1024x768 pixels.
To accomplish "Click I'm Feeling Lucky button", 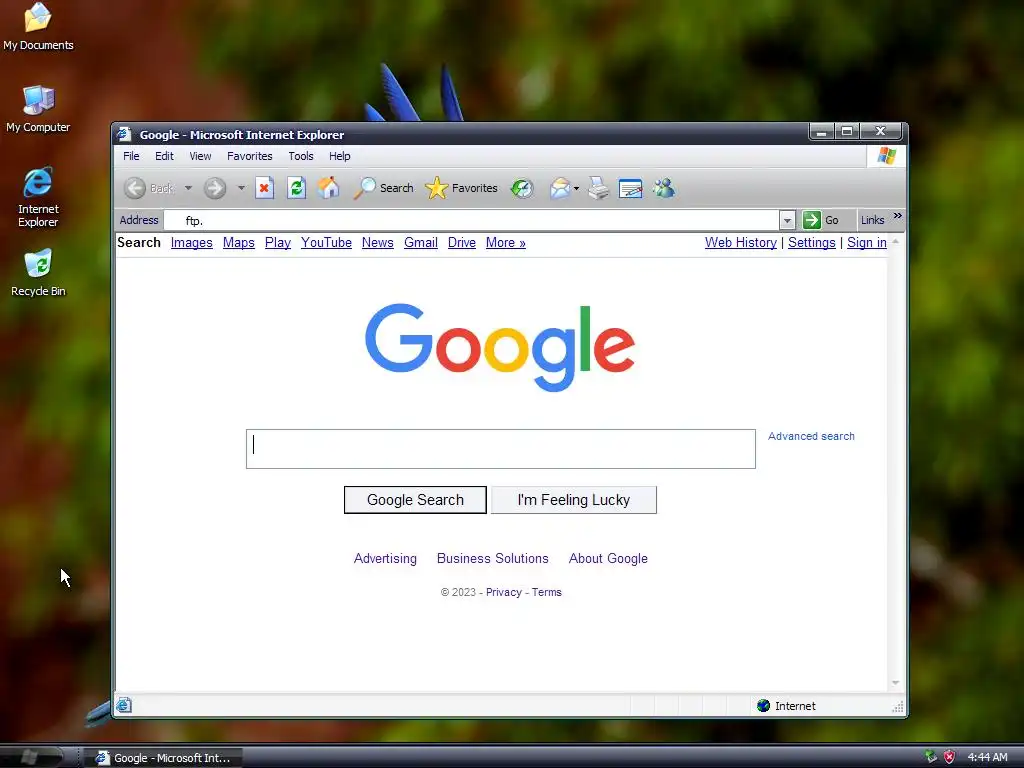I will (573, 500).
